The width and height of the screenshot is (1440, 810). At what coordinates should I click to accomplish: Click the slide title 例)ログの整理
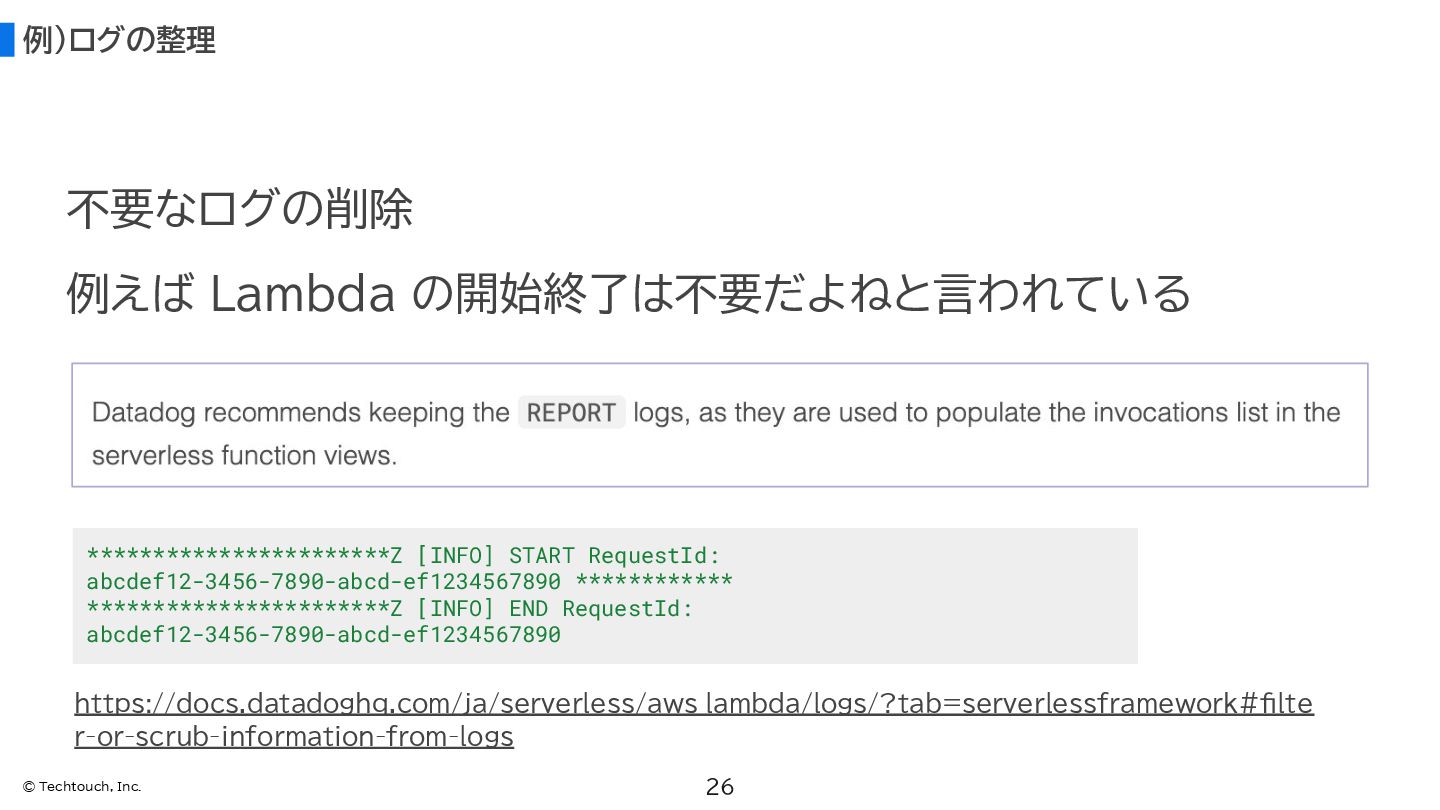pos(119,40)
